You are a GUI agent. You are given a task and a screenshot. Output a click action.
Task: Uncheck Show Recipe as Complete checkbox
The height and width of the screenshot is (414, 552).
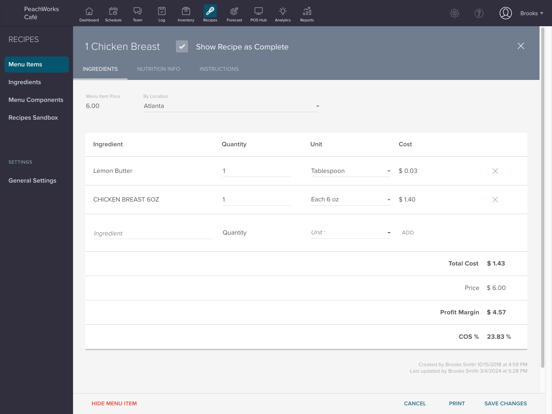[182, 46]
